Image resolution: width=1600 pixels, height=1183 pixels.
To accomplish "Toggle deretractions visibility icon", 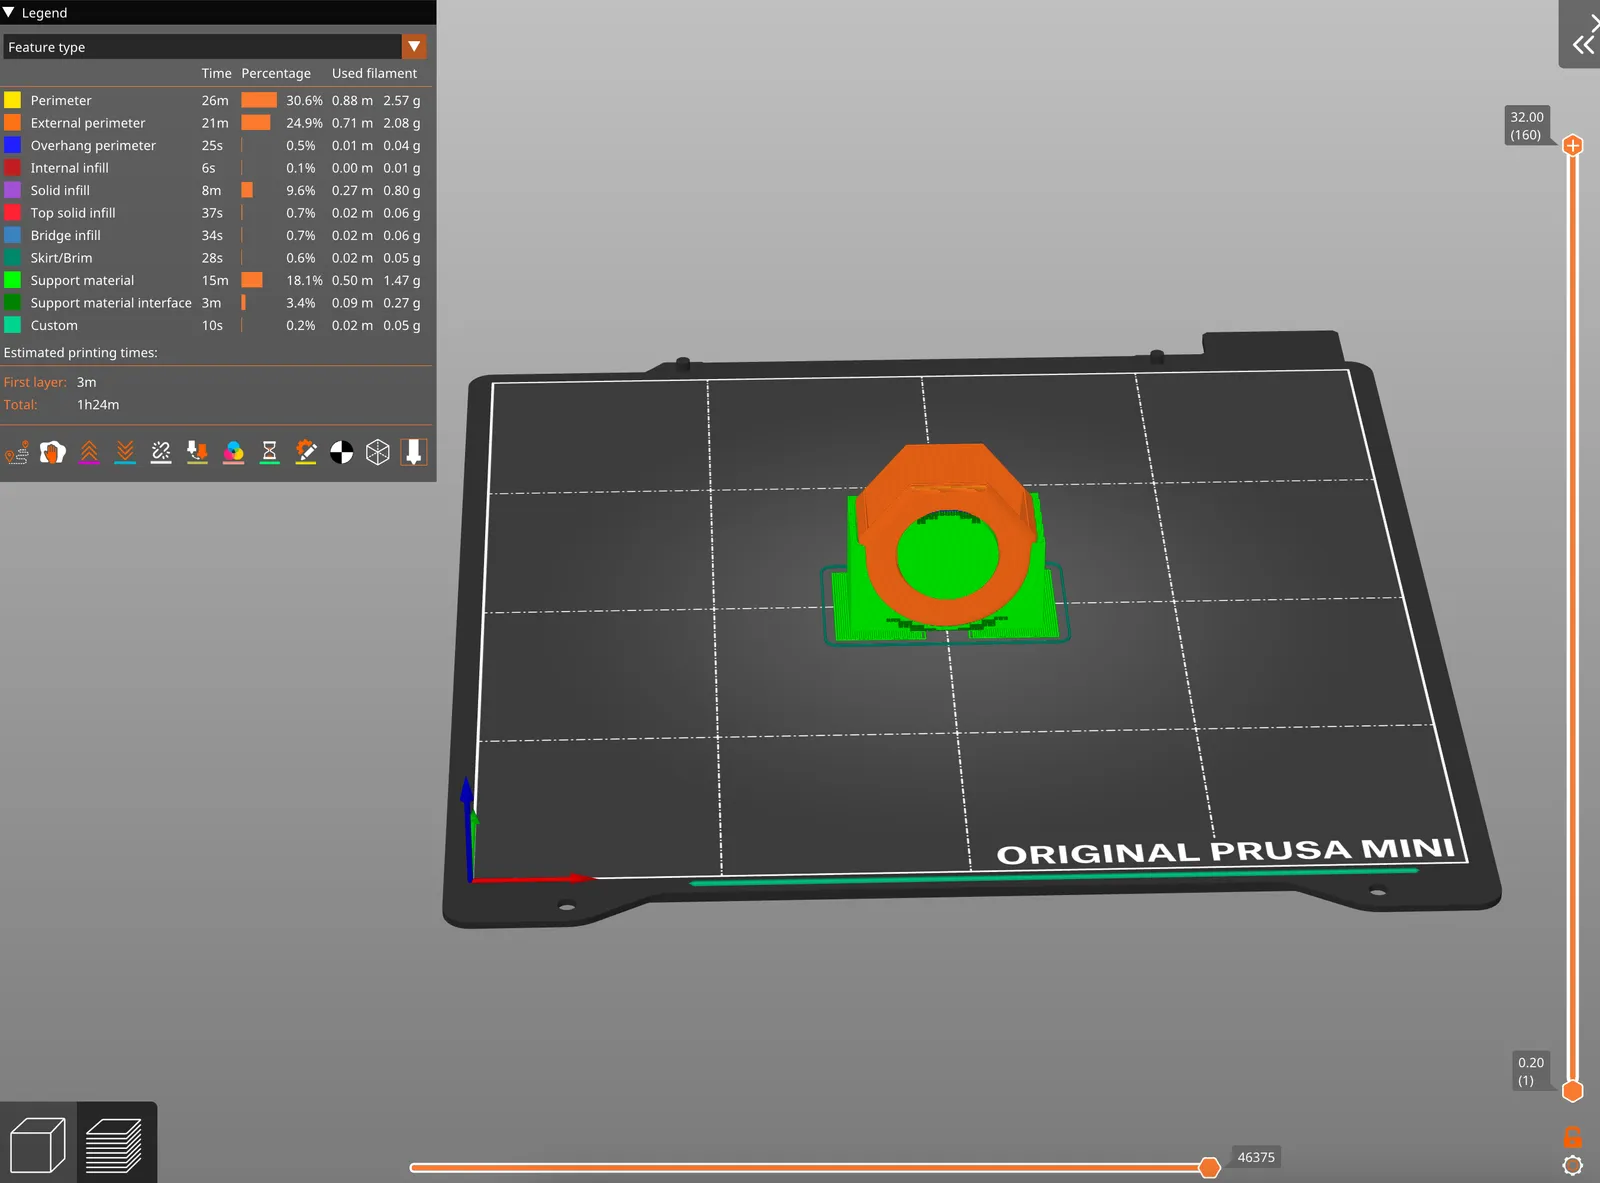I will 125,453.
